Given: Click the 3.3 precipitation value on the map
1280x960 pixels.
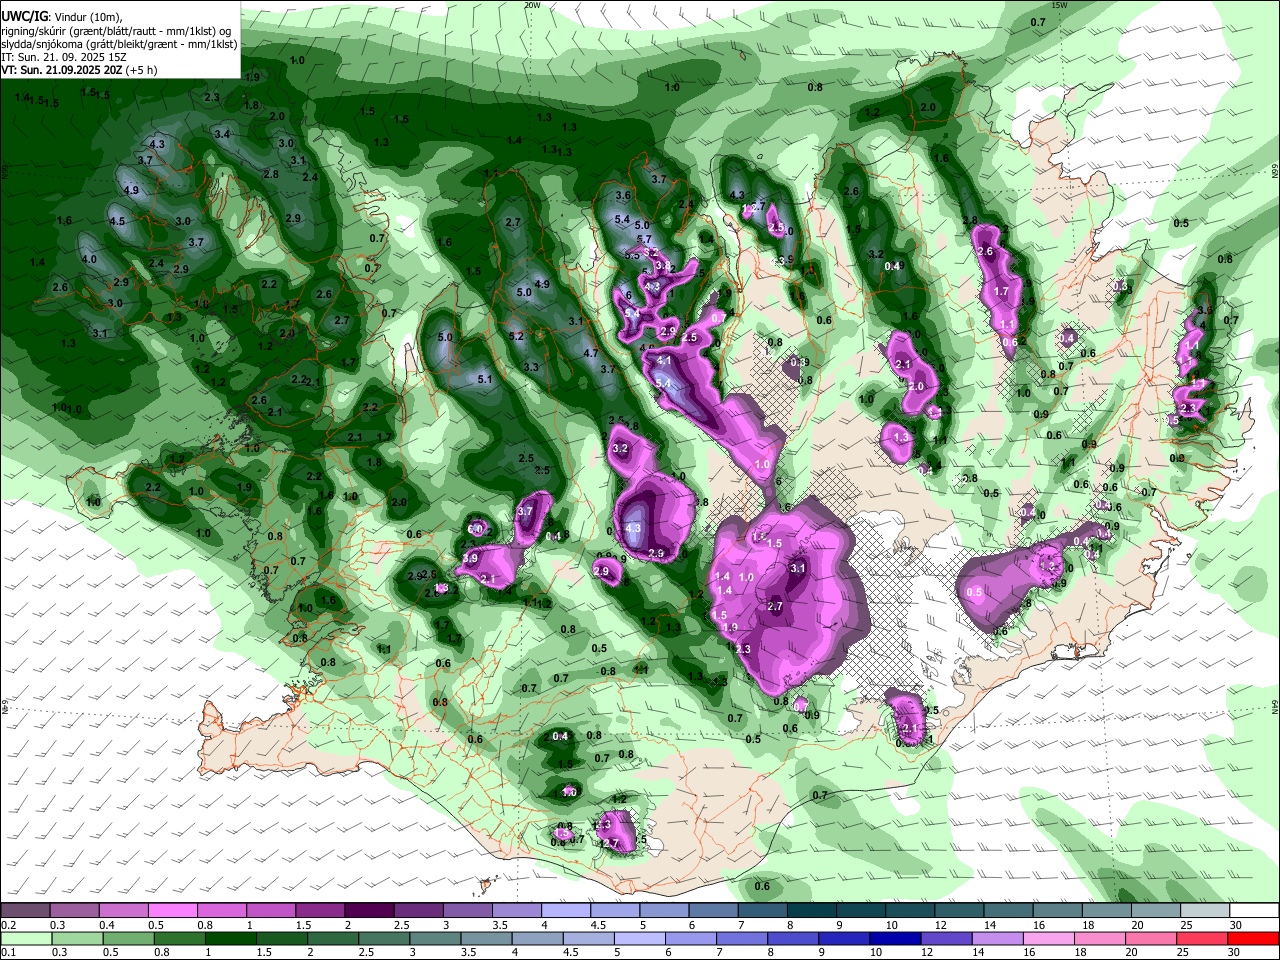Looking at the screenshot, I should 531,367.
